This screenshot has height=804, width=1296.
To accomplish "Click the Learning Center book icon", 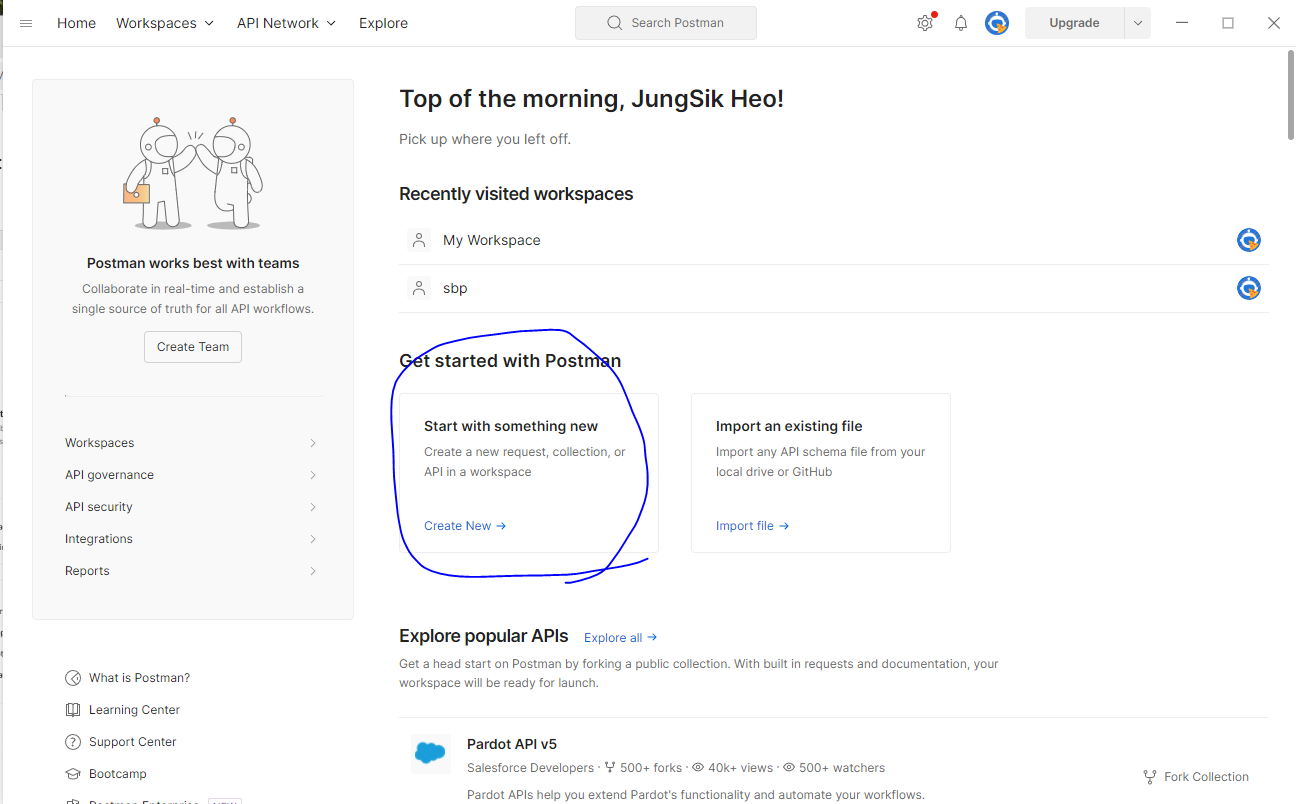I will tap(73, 710).
